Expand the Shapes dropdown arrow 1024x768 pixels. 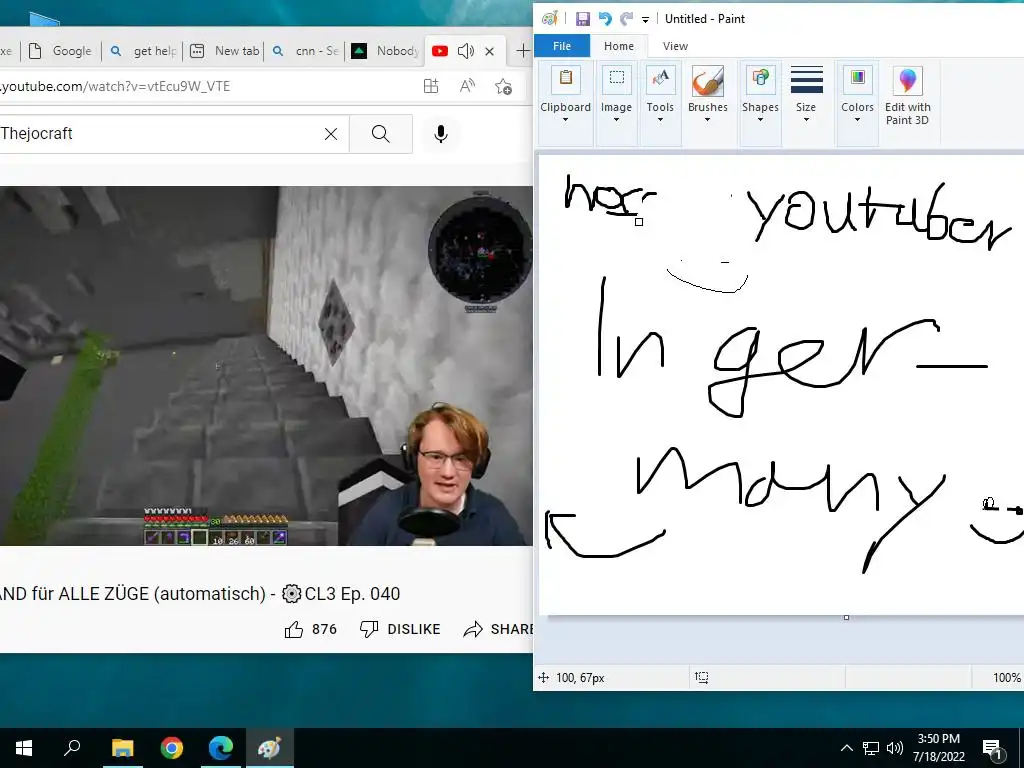[x=760, y=120]
